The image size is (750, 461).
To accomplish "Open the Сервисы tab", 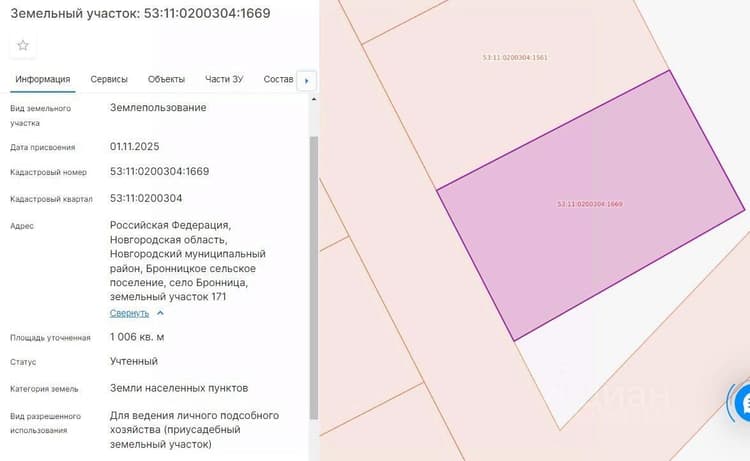I will 109,79.
